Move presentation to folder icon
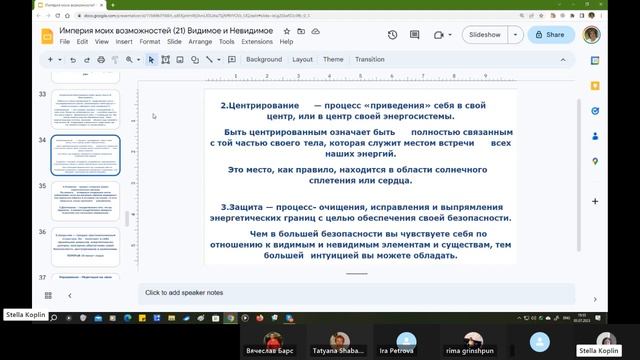 coord(301,31)
